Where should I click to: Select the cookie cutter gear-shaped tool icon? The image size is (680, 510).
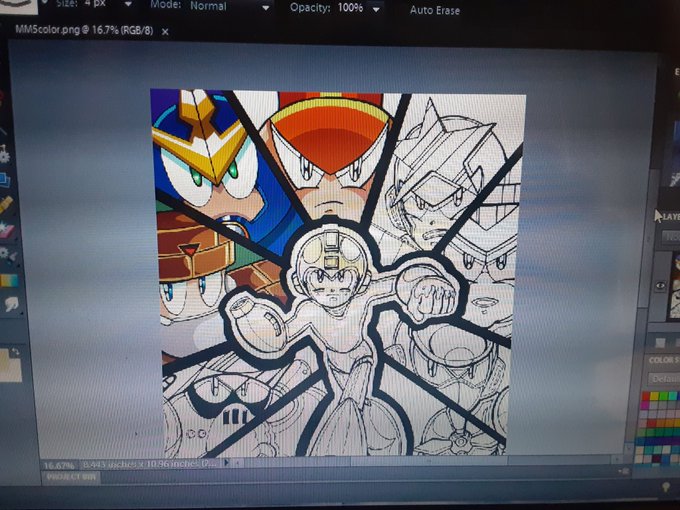4,154
